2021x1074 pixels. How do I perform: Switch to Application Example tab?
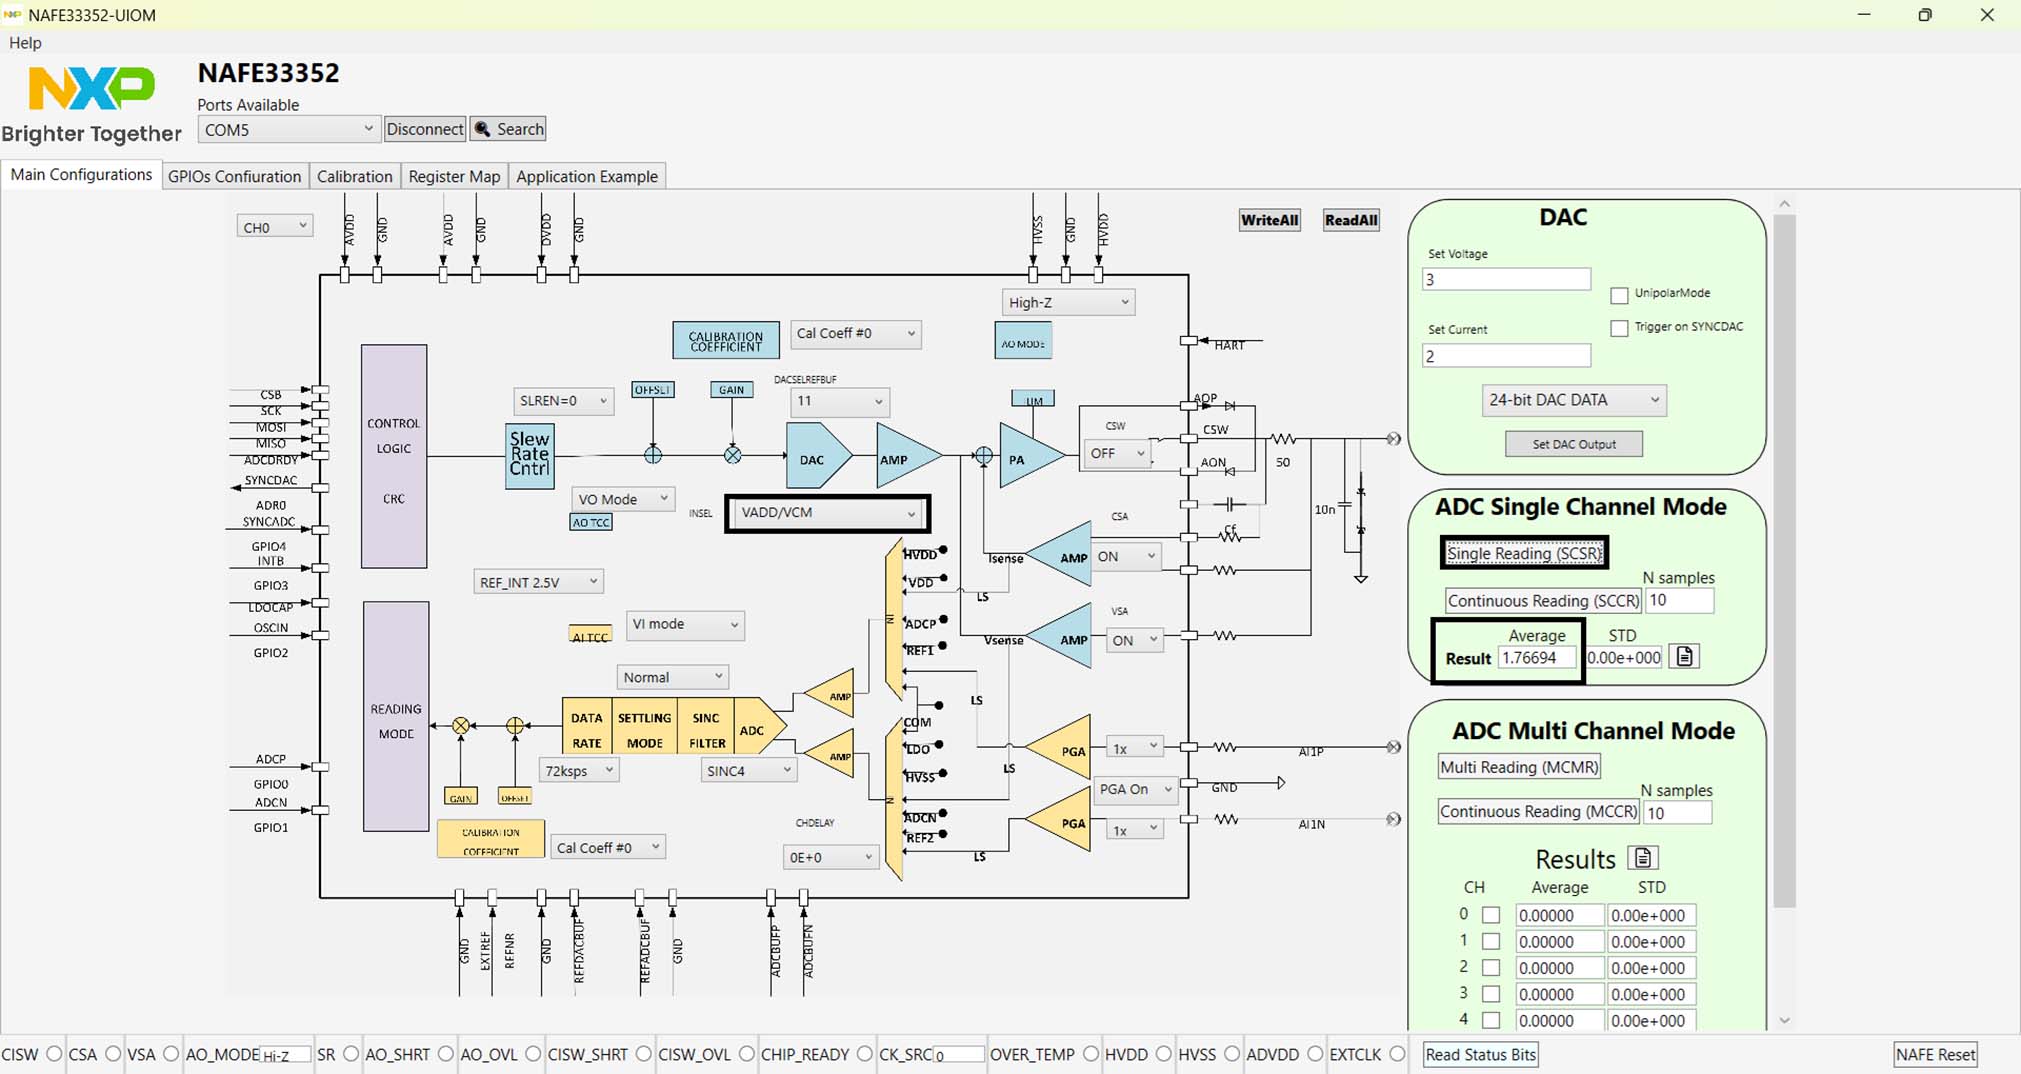(x=587, y=176)
